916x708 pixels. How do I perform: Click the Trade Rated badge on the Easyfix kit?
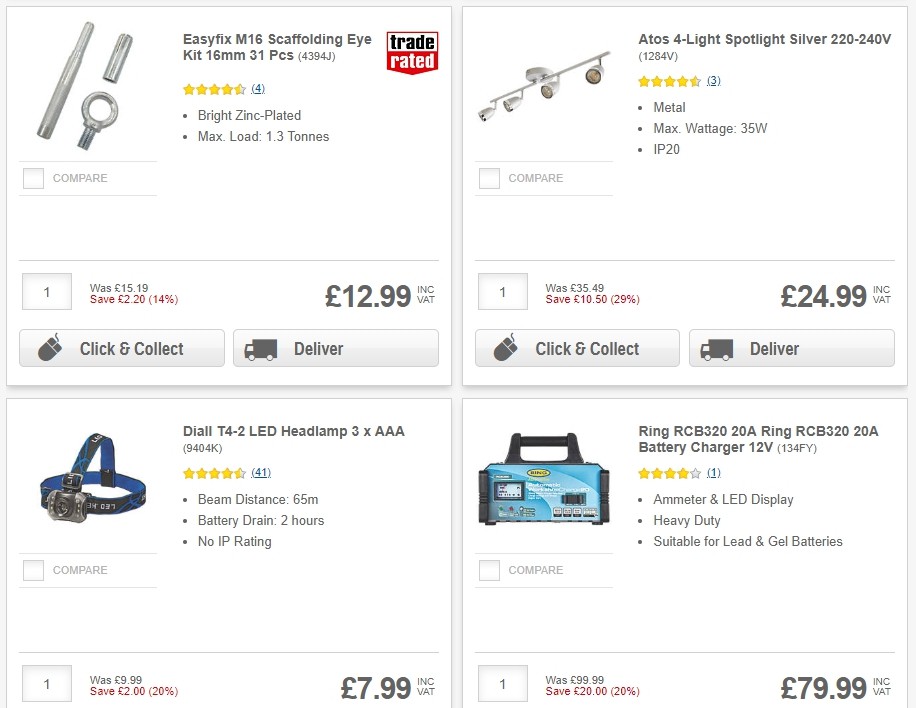412,50
